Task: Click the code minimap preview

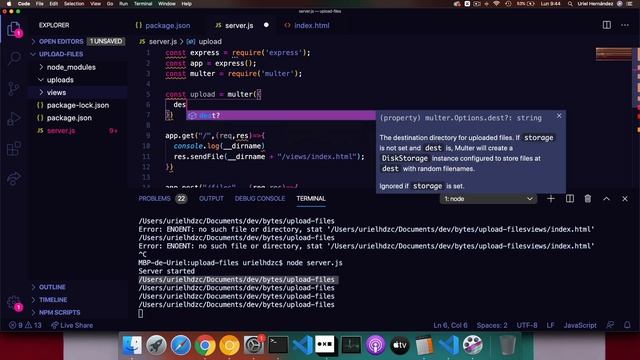Action: [x=614, y=54]
